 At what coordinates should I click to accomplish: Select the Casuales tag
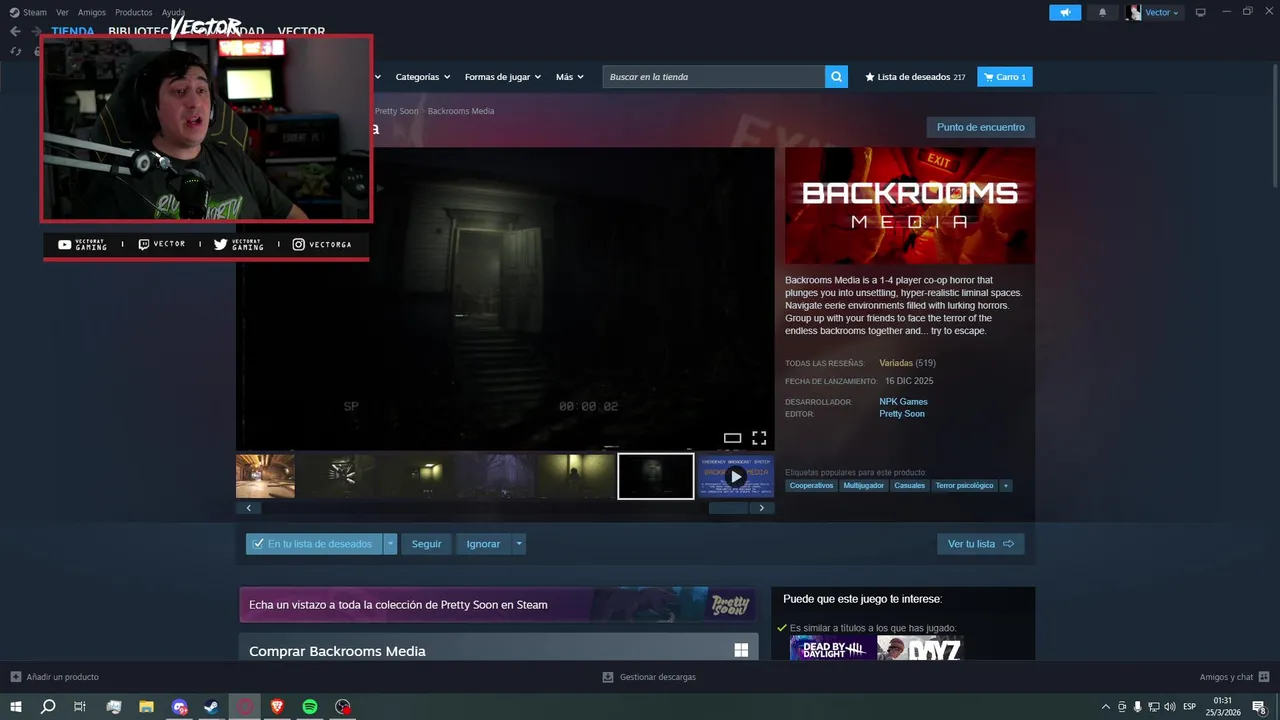[x=909, y=486]
